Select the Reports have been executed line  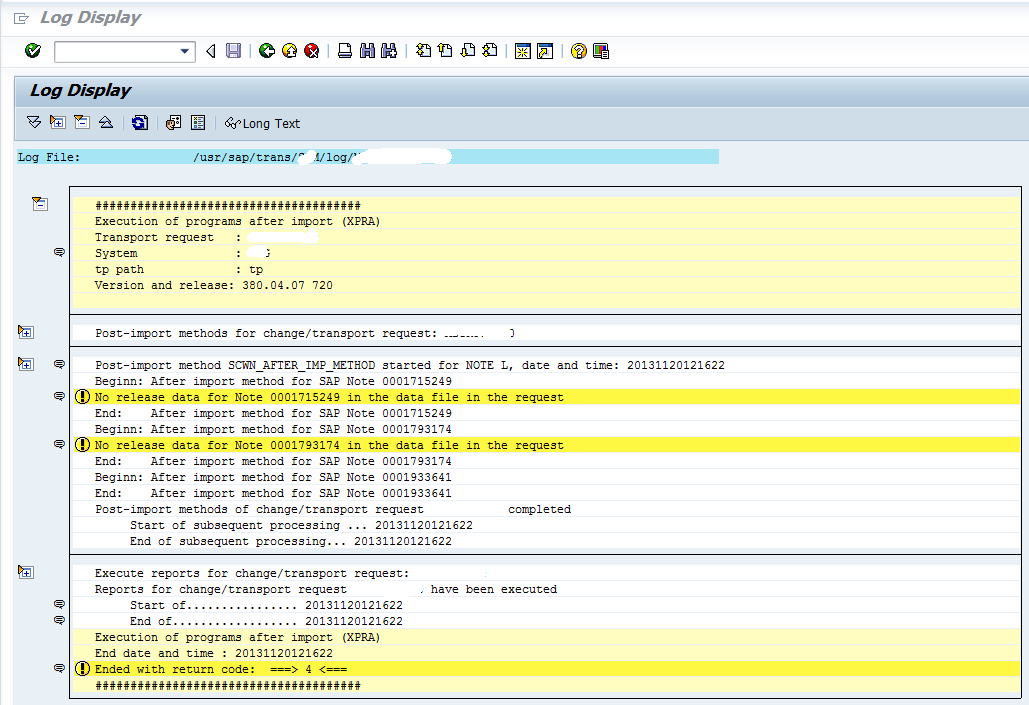click(546, 589)
